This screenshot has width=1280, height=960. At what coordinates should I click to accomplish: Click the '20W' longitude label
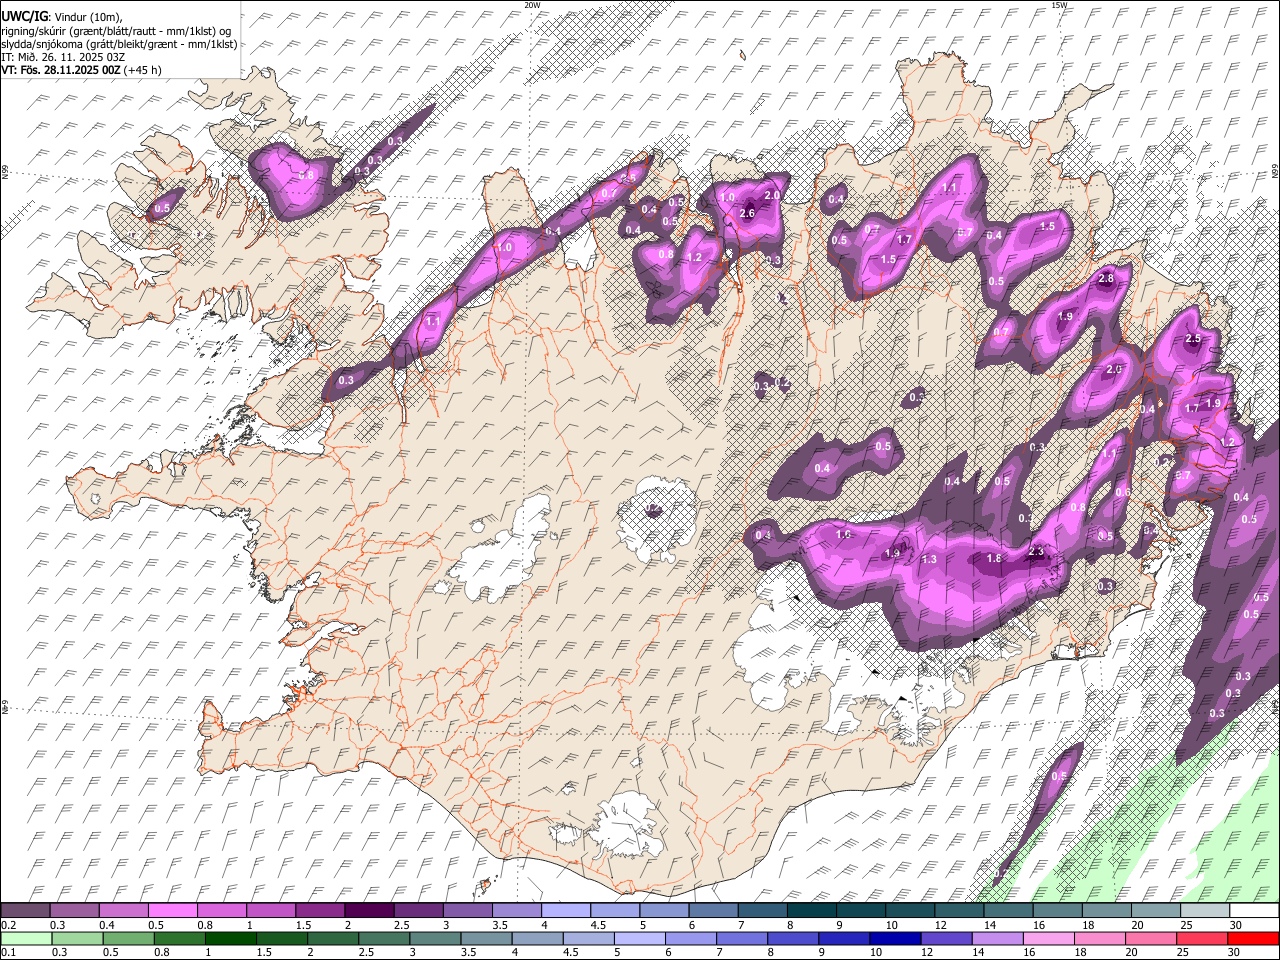(532, 5)
